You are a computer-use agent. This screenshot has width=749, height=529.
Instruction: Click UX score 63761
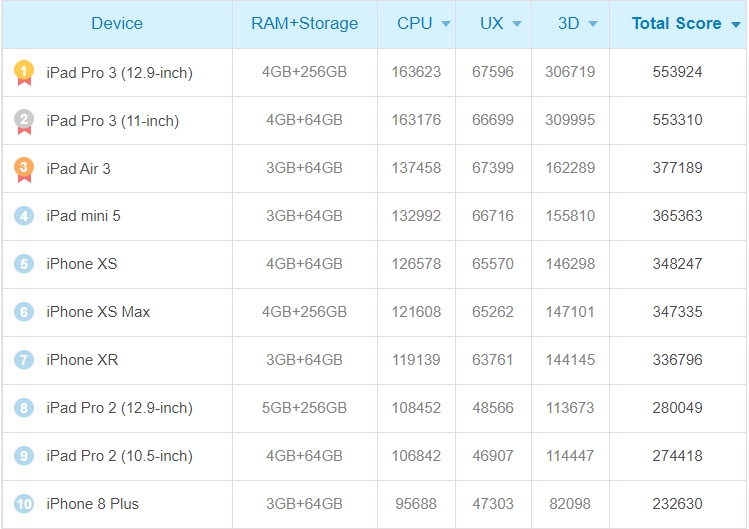click(x=493, y=360)
